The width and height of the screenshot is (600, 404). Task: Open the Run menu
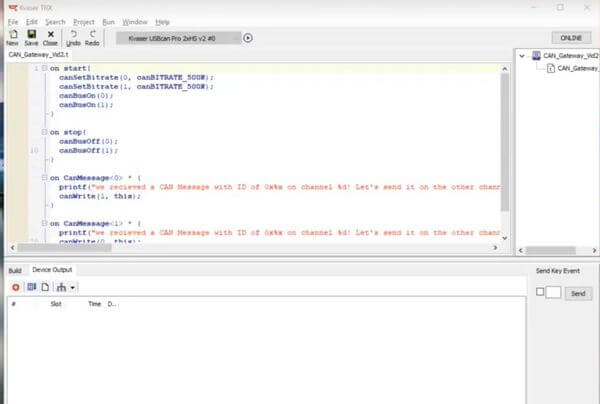(108, 22)
